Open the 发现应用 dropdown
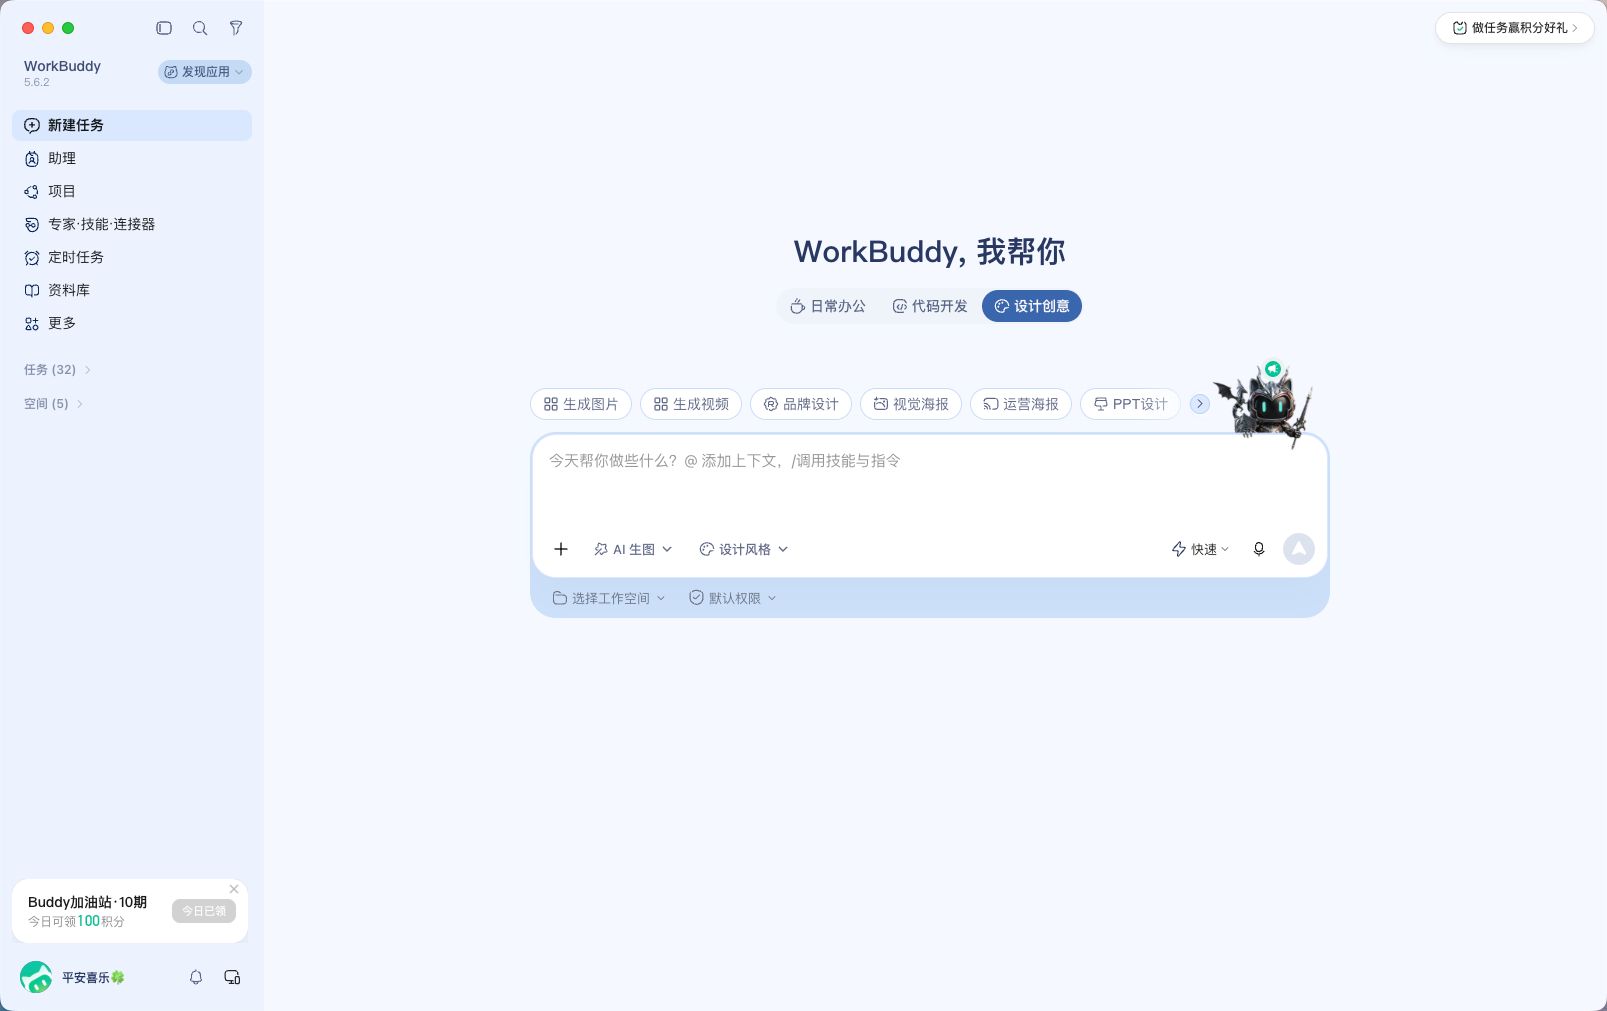The image size is (1607, 1011). [205, 72]
